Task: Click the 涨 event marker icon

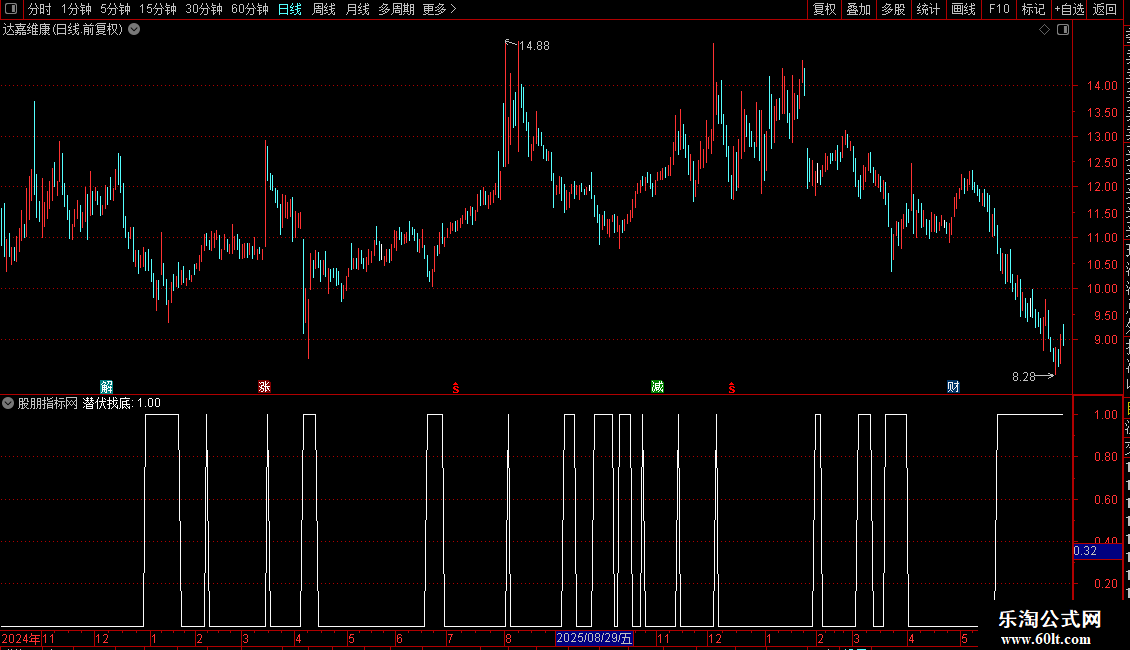Action: 264,387
